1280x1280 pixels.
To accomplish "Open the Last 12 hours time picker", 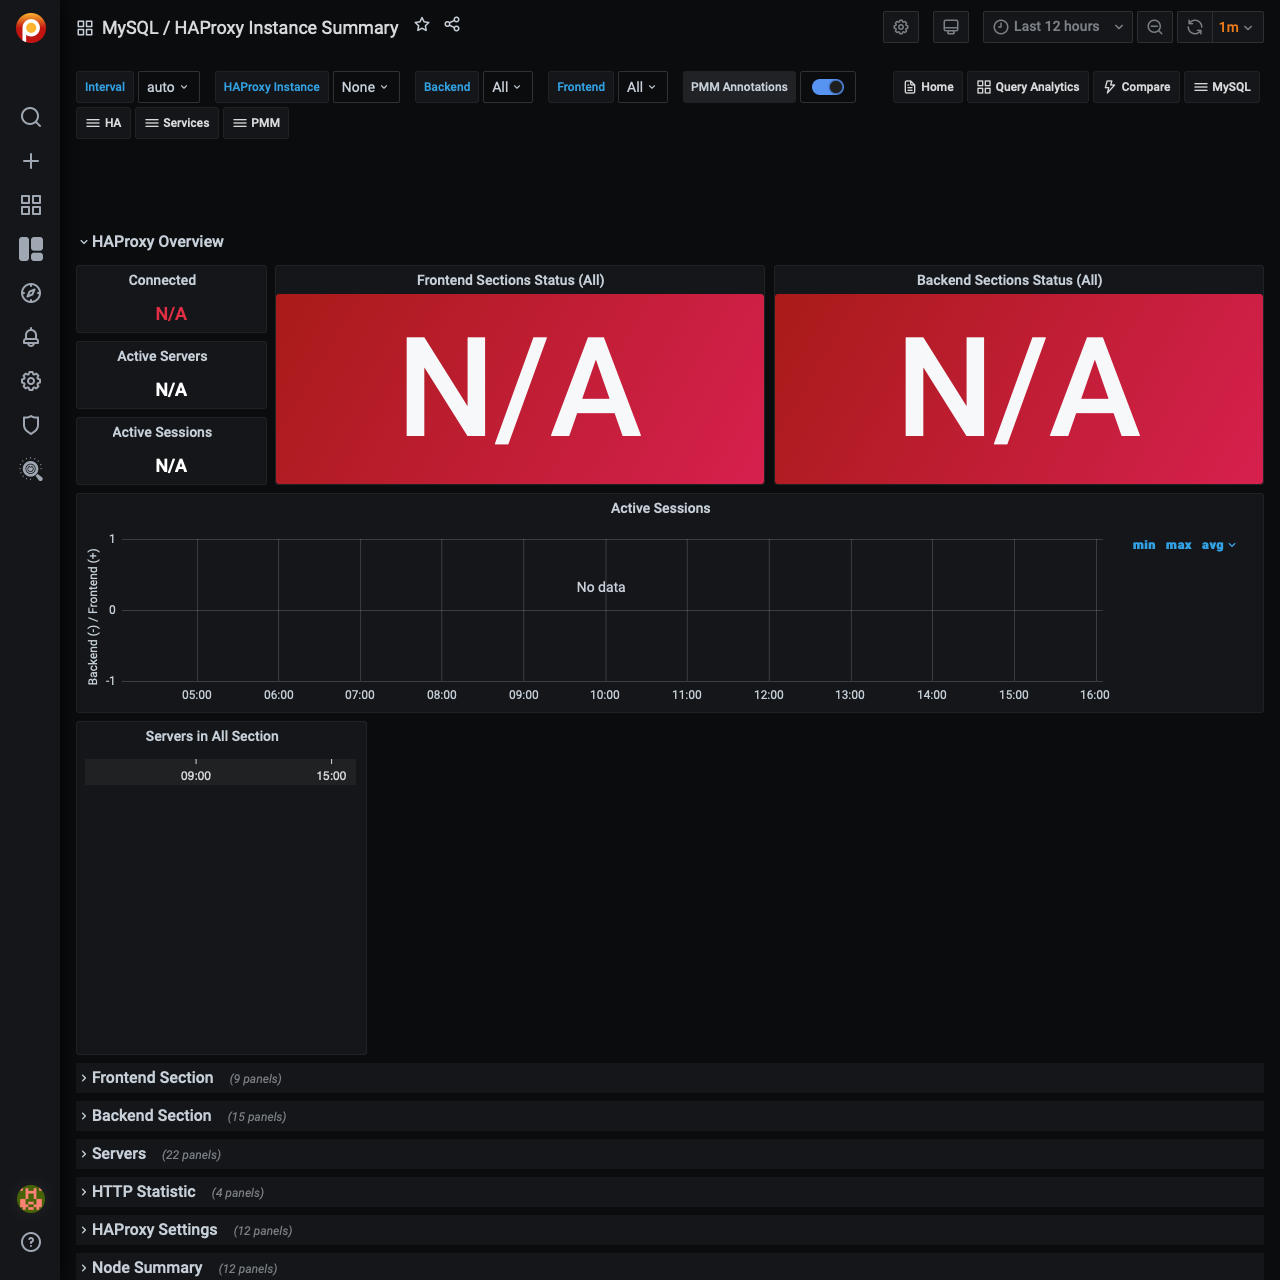I will pyautogui.click(x=1057, y=27).
